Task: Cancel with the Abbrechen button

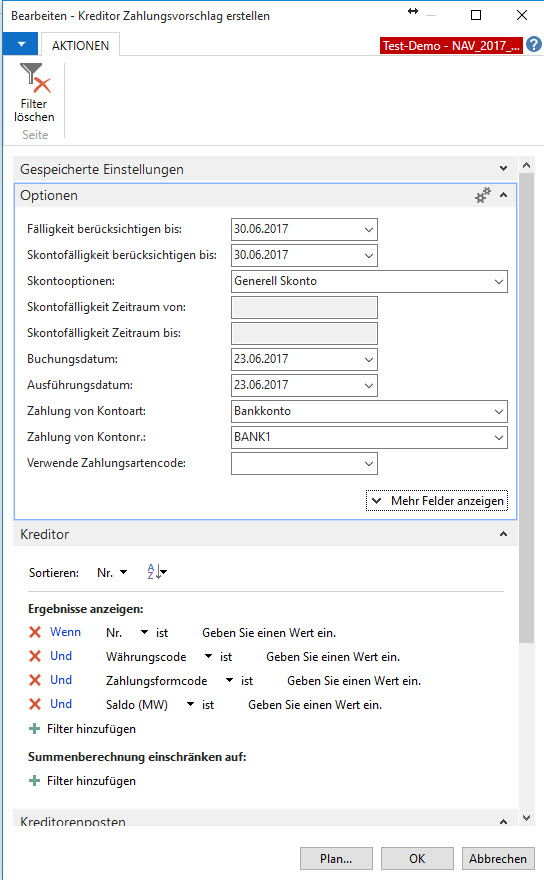Action: click(x=498, y=859)
